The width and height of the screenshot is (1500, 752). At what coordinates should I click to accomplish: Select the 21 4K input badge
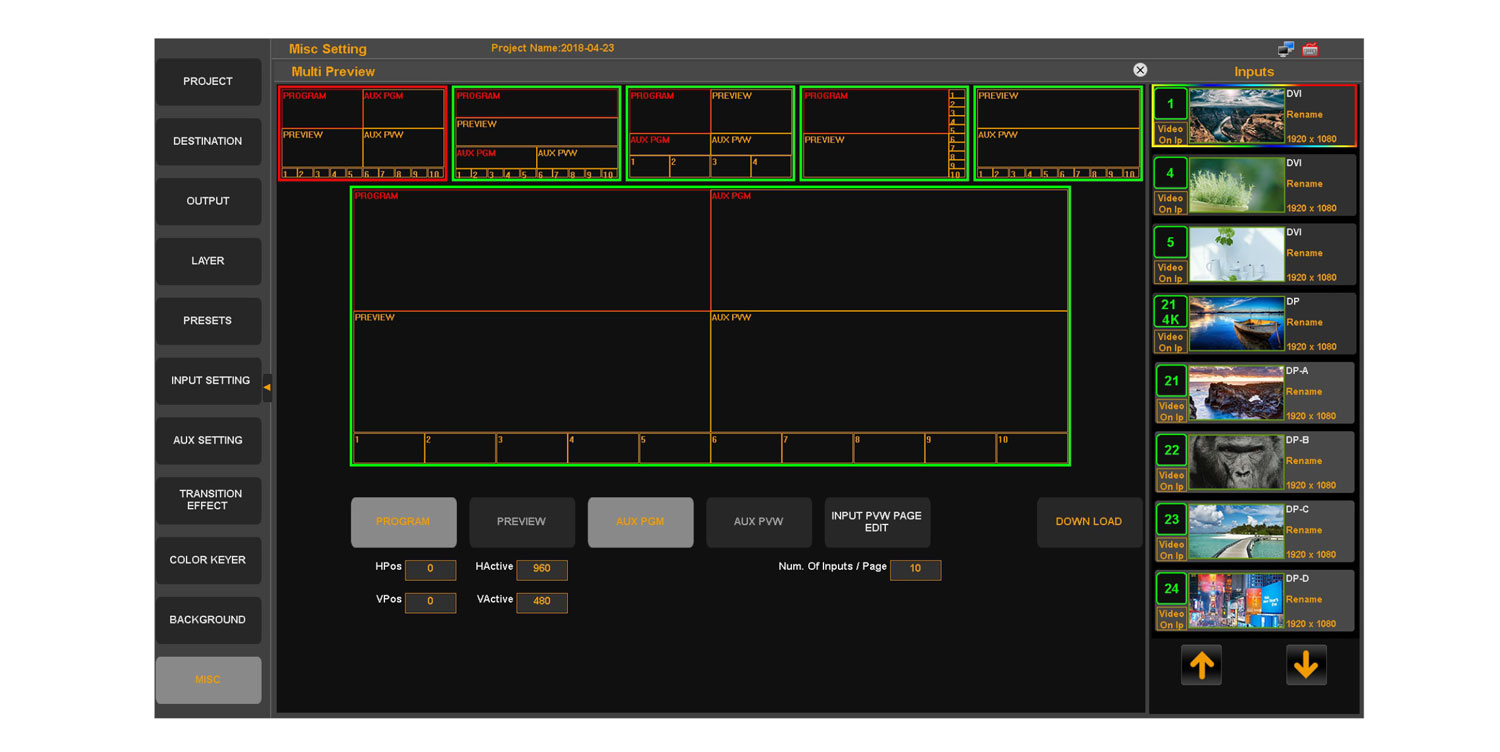1170,312
